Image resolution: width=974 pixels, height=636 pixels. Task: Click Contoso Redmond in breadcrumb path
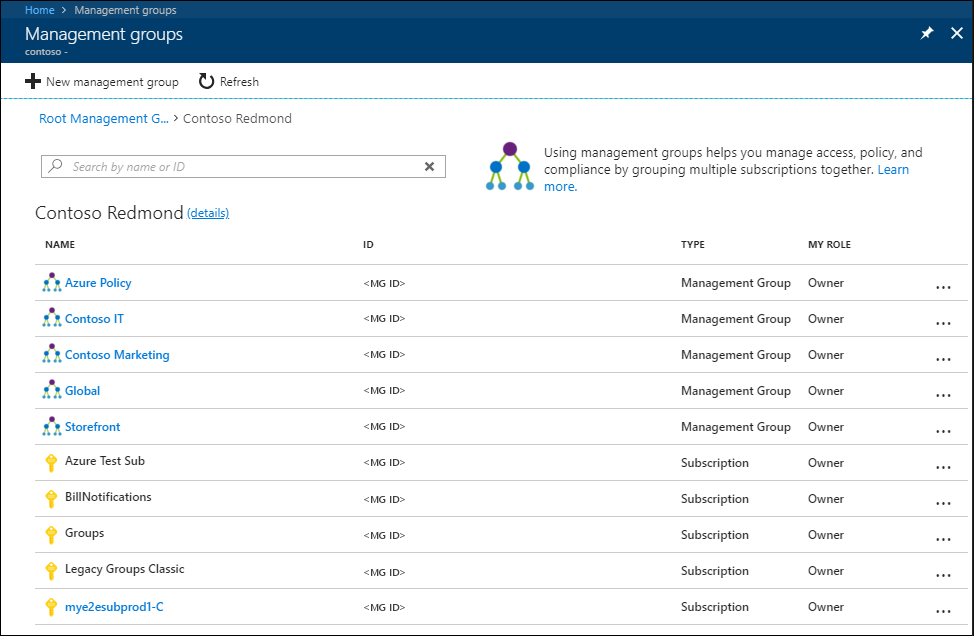[x=237, y=118]
